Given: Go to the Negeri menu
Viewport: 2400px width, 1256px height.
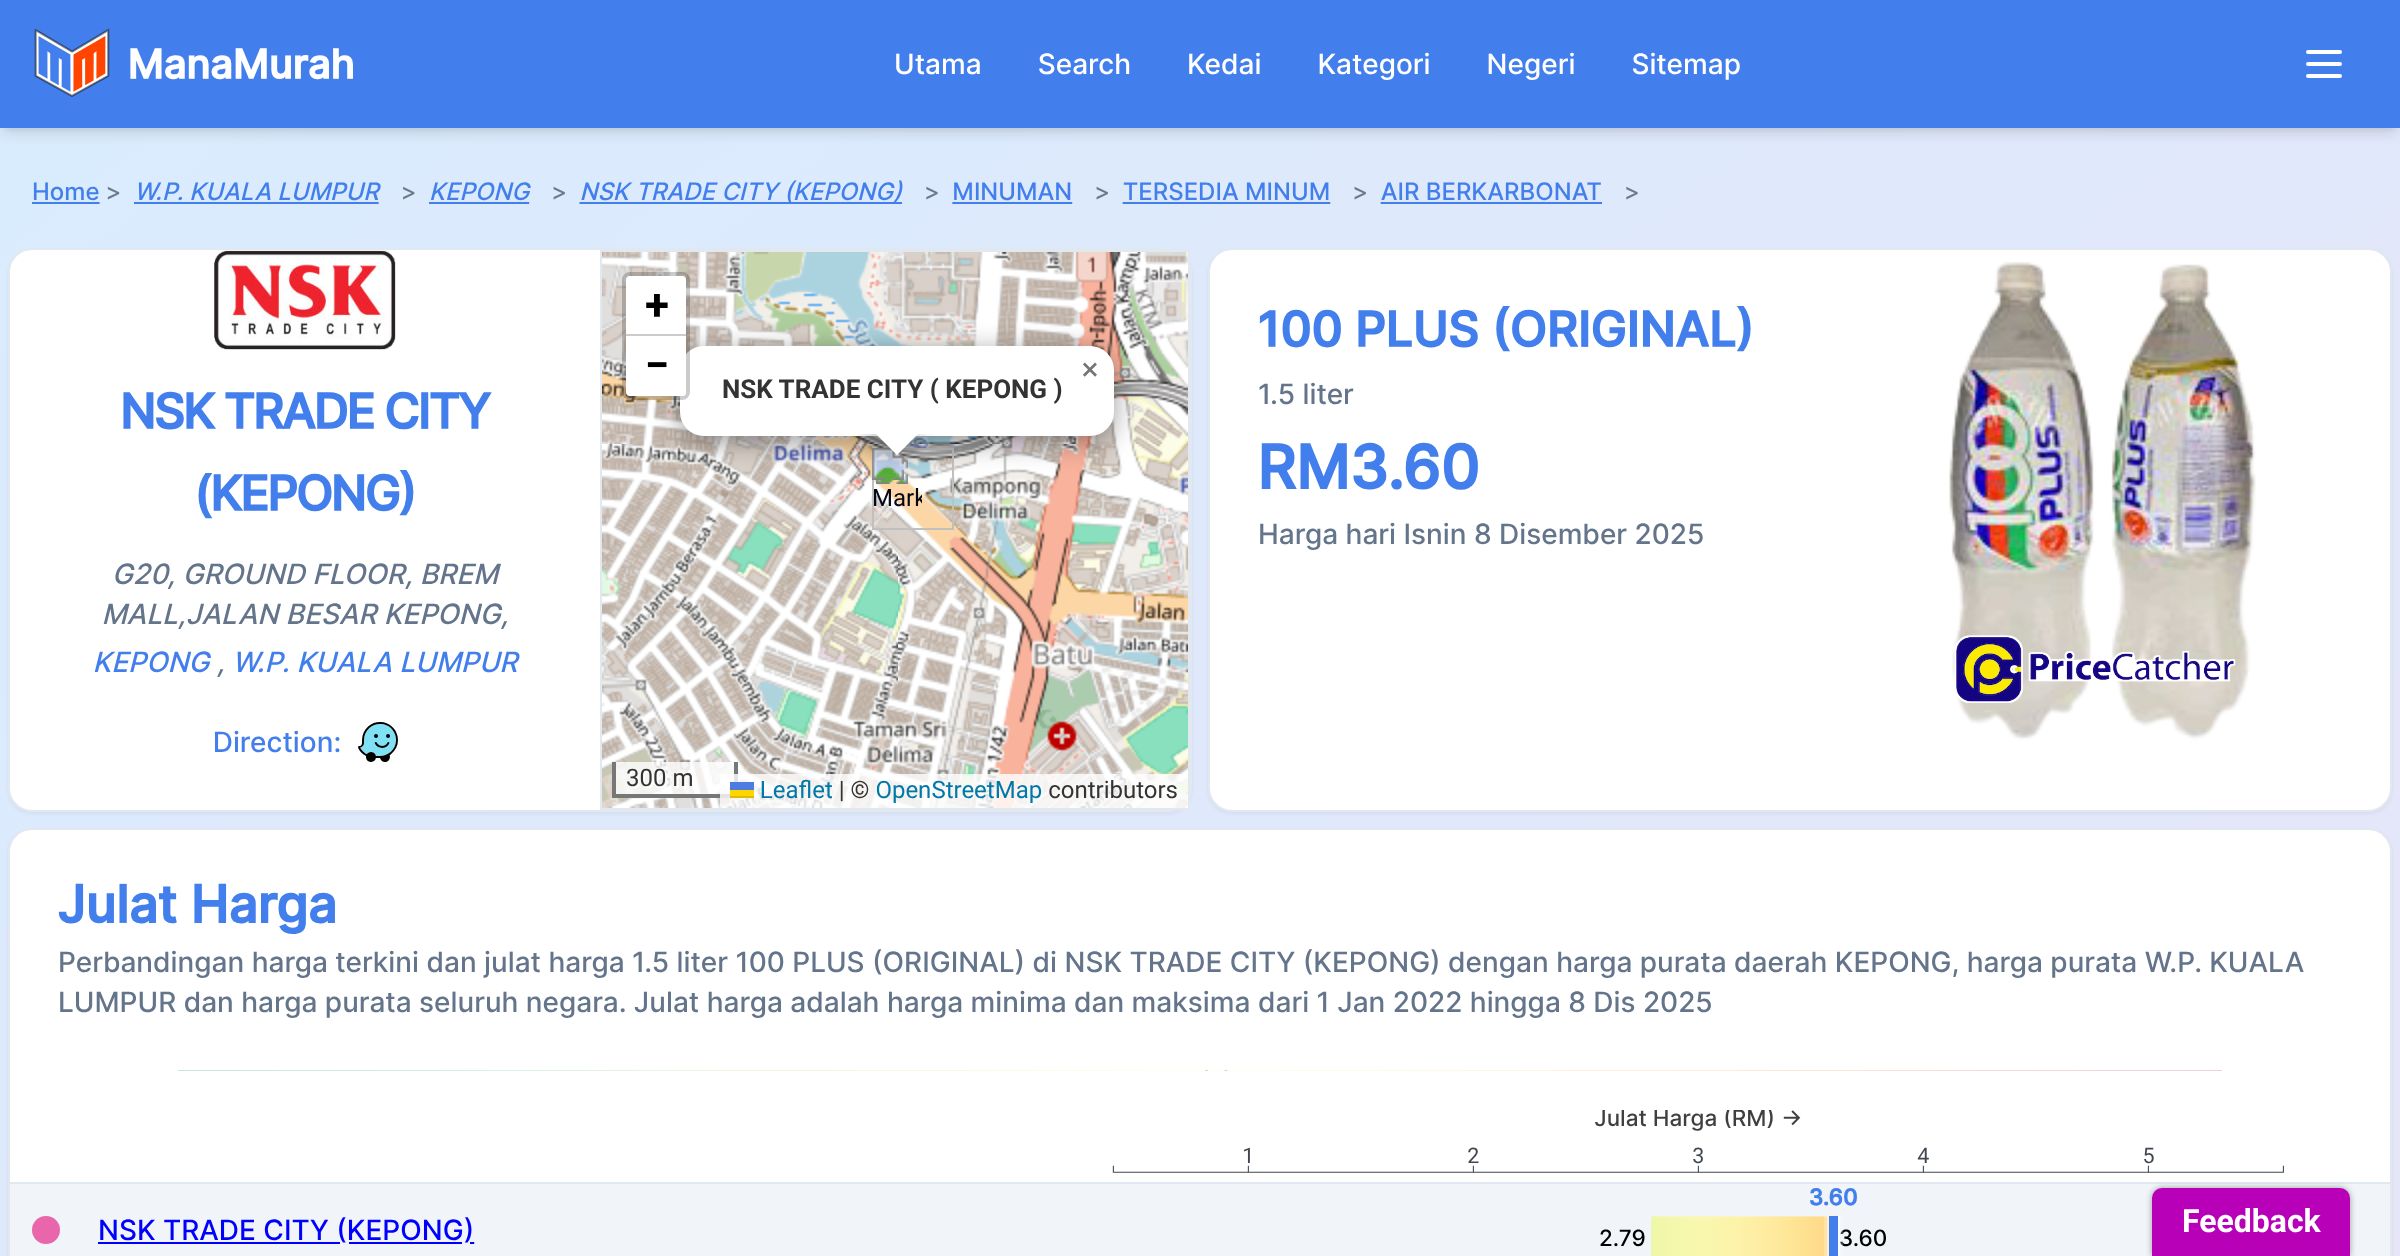Looking at the screenshot, I should 1530,64.
